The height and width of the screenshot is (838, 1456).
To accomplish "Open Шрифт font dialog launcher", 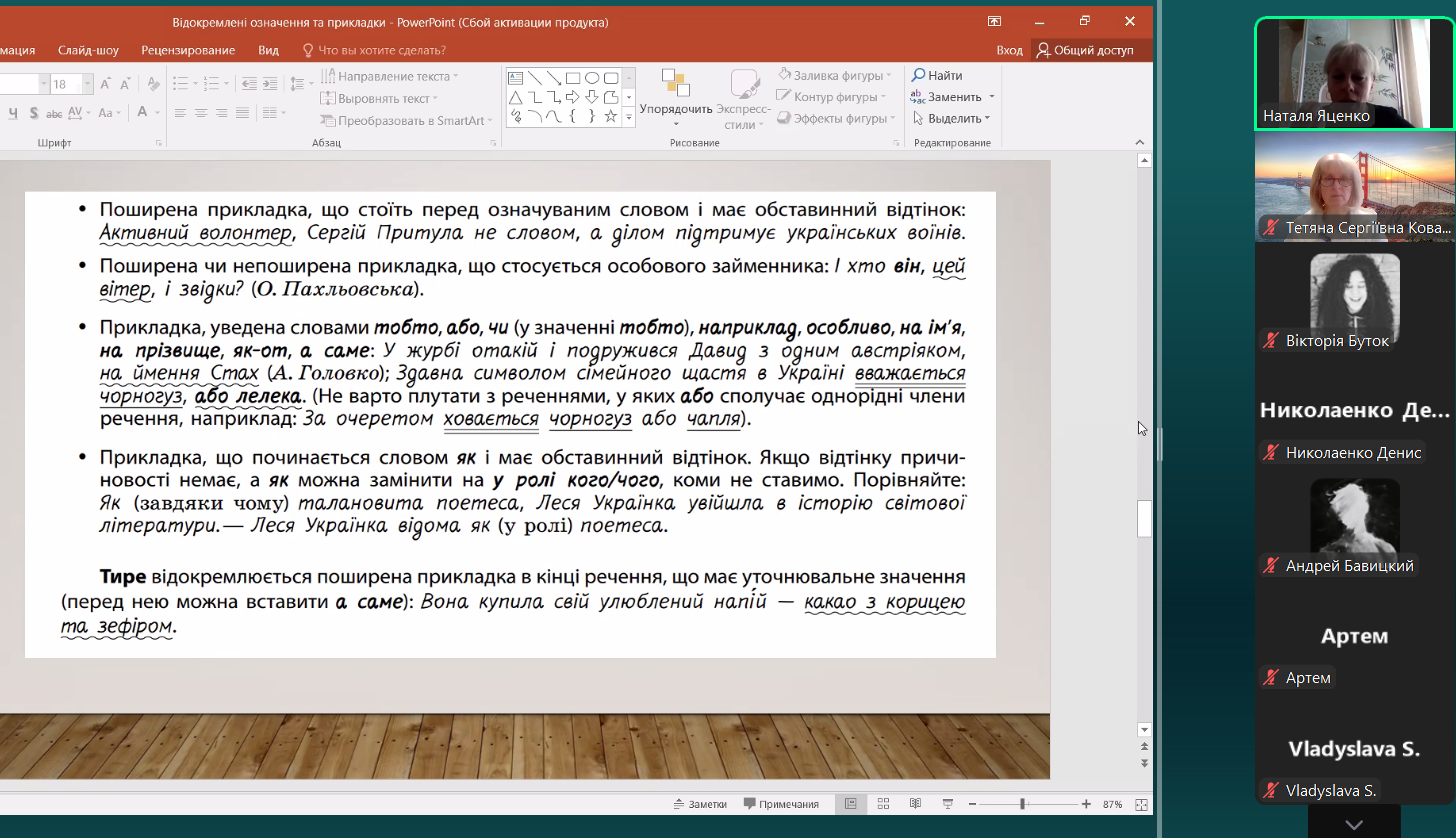I will tap(159, 144).
